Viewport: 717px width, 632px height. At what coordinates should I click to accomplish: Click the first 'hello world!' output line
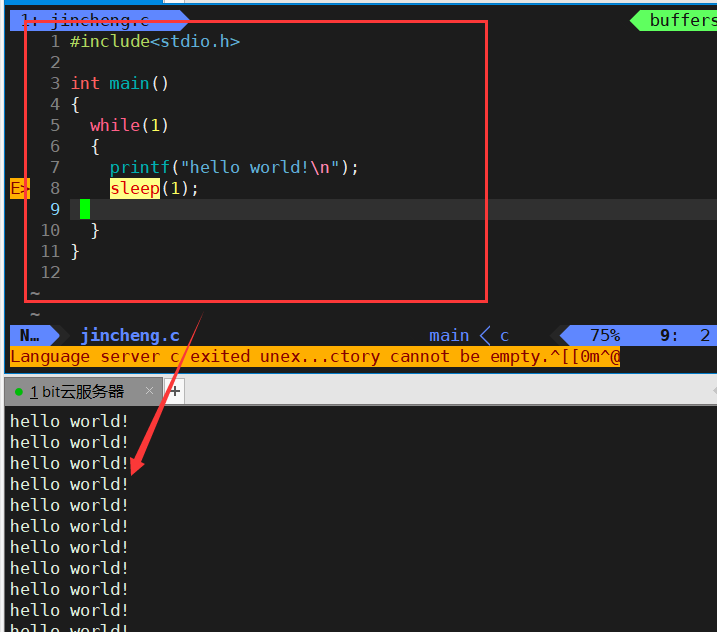coord(69,421)
